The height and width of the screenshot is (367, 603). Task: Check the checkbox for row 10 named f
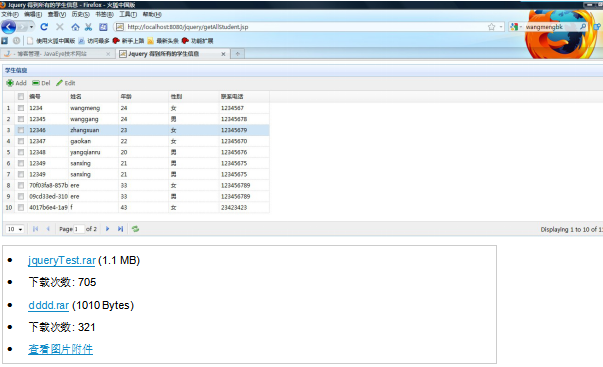pyautogui.click(x=21, y=207)
